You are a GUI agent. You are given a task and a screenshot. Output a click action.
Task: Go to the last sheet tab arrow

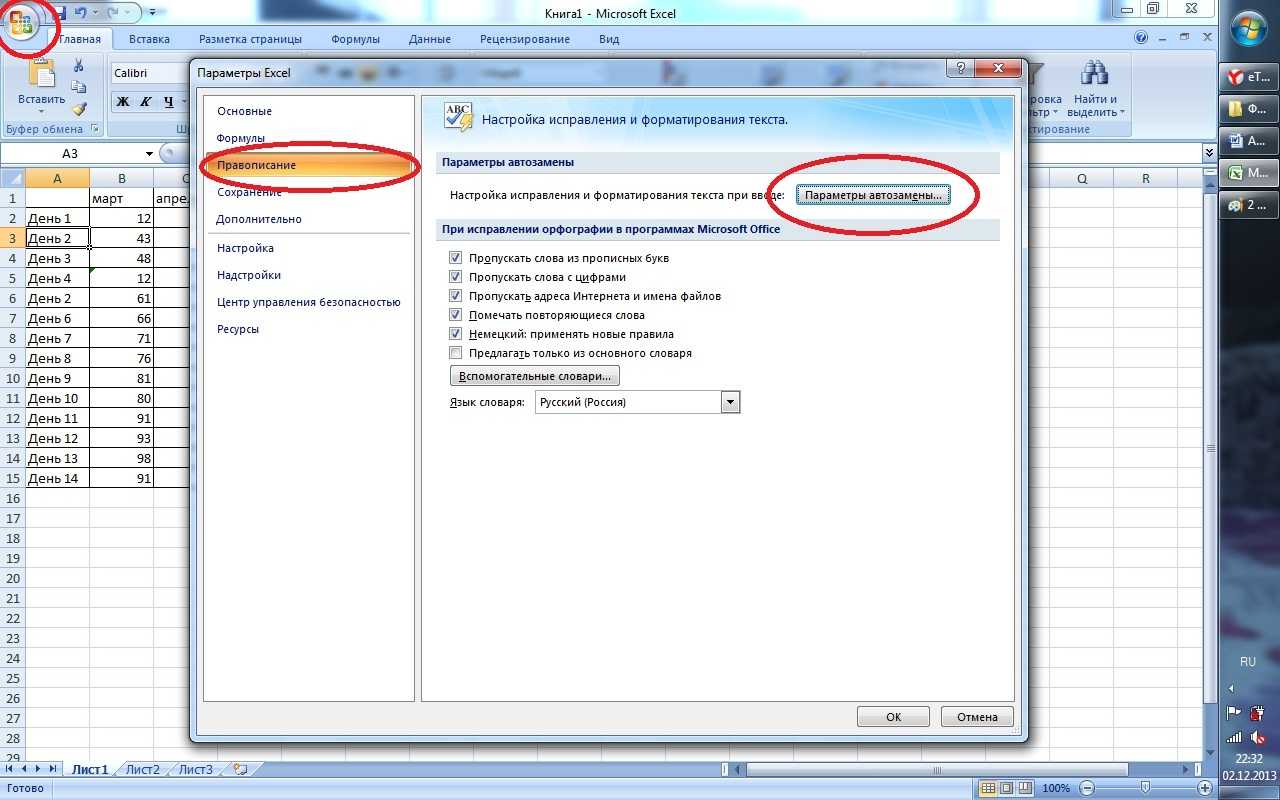53,769
